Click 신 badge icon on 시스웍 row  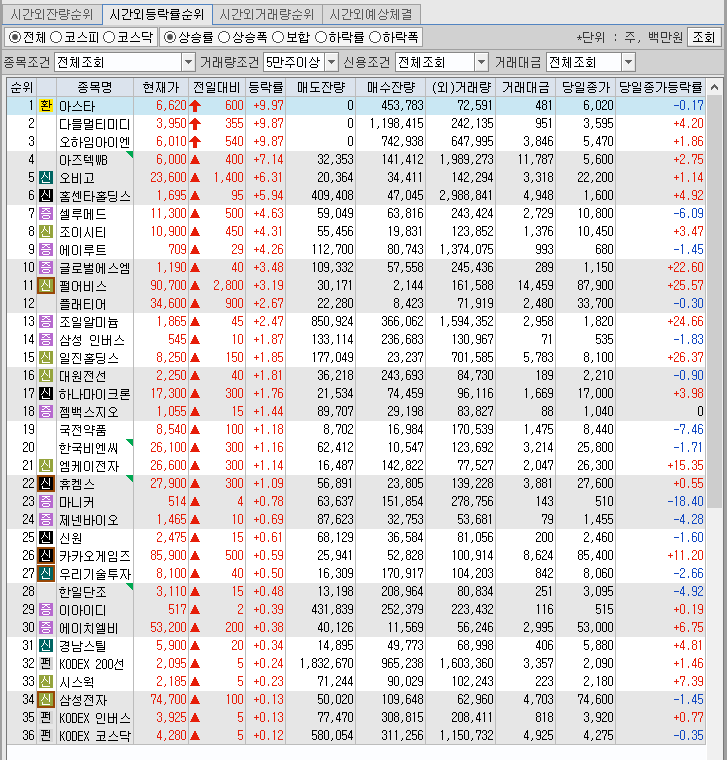tap(46, 681)
